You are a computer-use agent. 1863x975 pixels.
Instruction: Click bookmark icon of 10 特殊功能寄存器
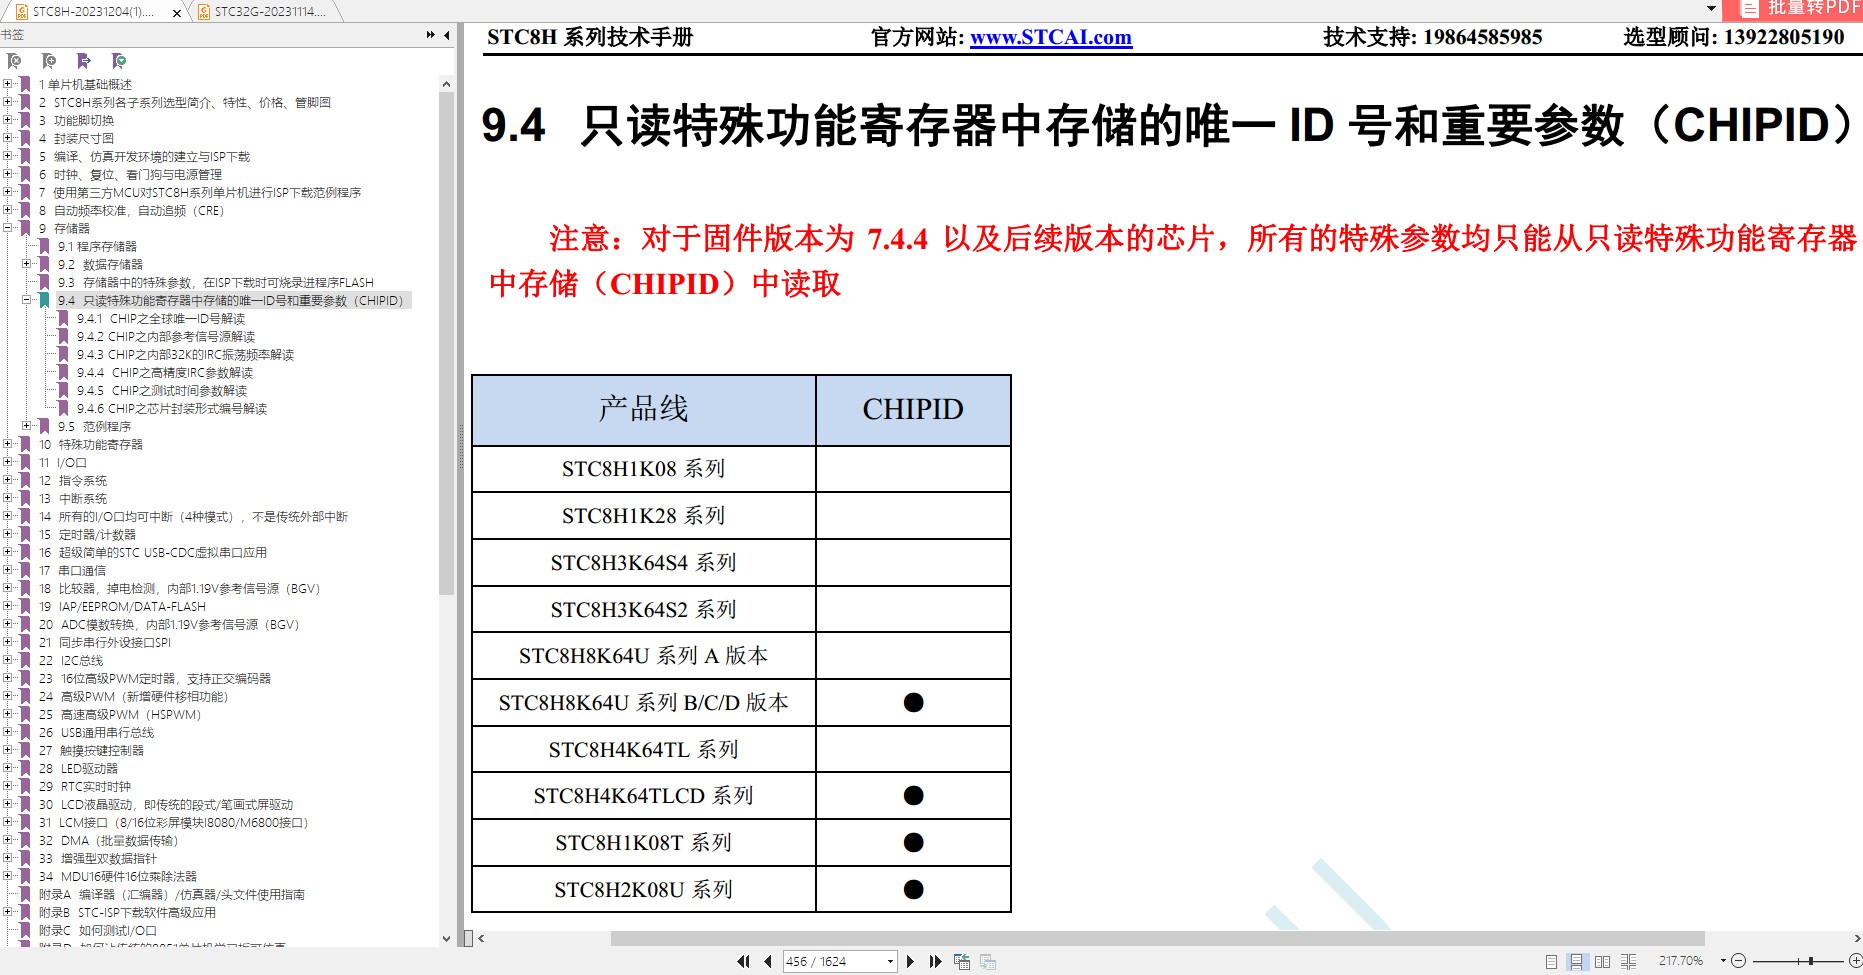[x=25, y=444]
